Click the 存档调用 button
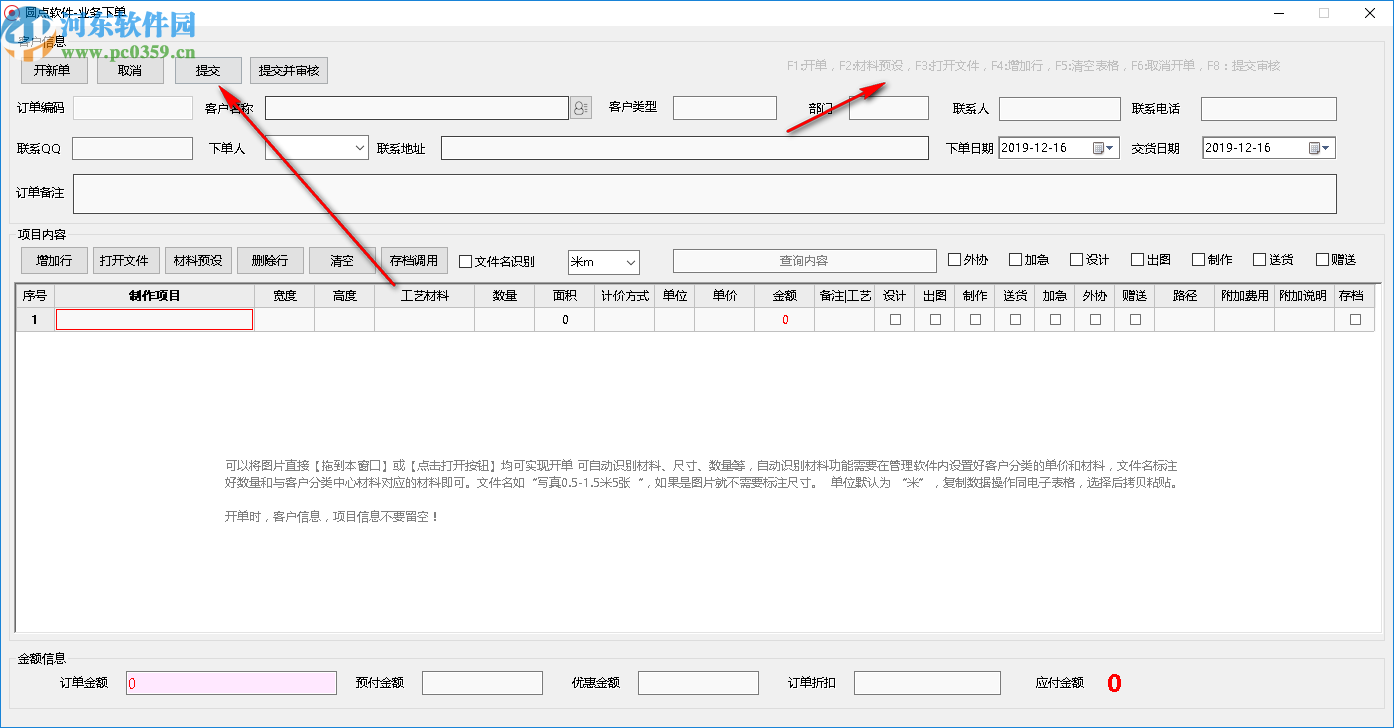The width and height of the screenshot is (1394, 728). coord(412,260)
